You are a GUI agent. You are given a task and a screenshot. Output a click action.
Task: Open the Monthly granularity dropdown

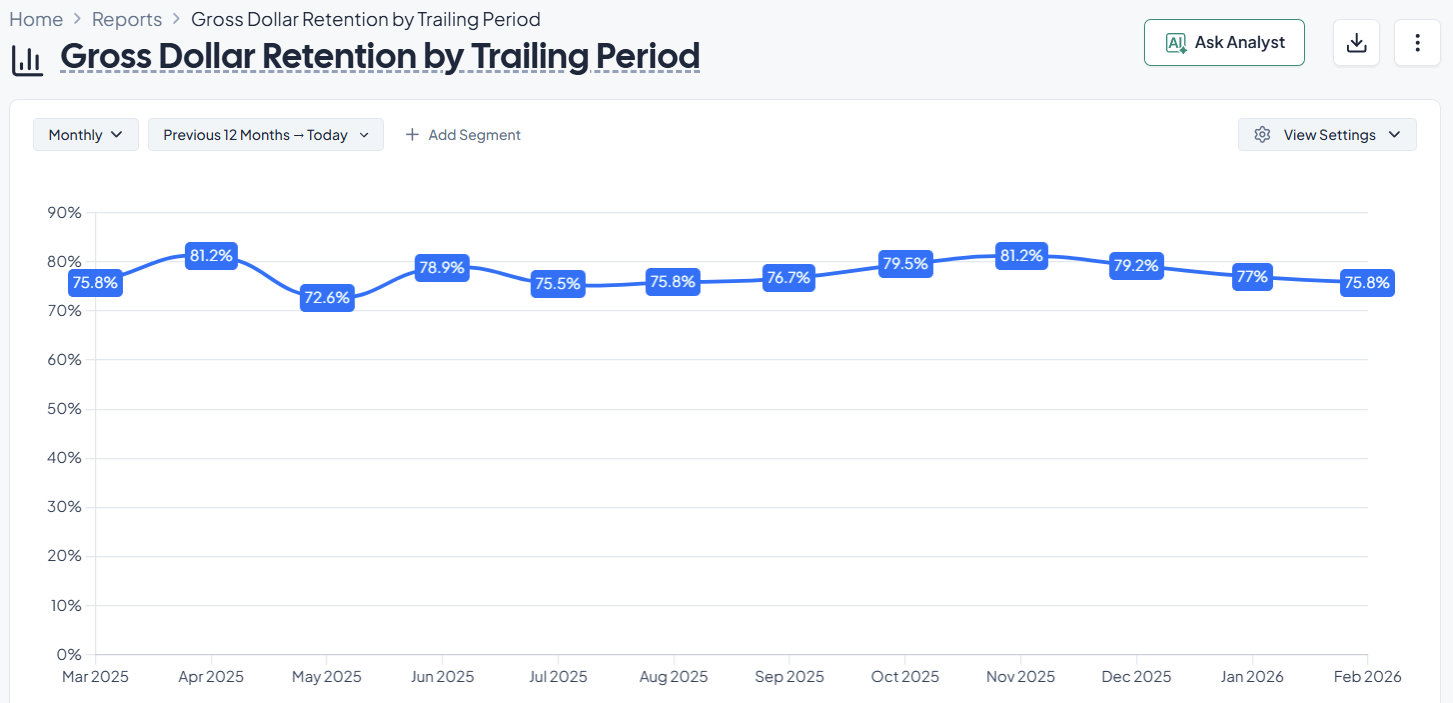tap(85, 134)
